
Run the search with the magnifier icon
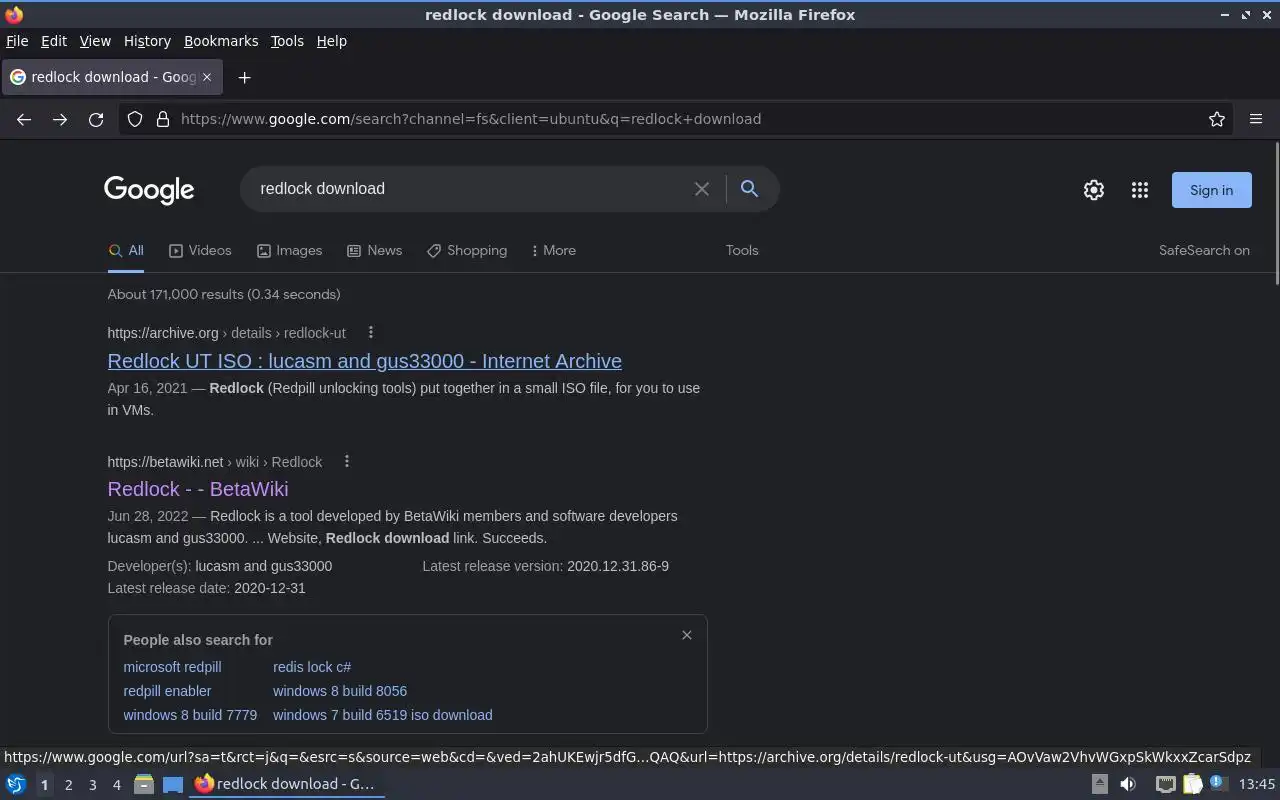[x=749, y=188]
